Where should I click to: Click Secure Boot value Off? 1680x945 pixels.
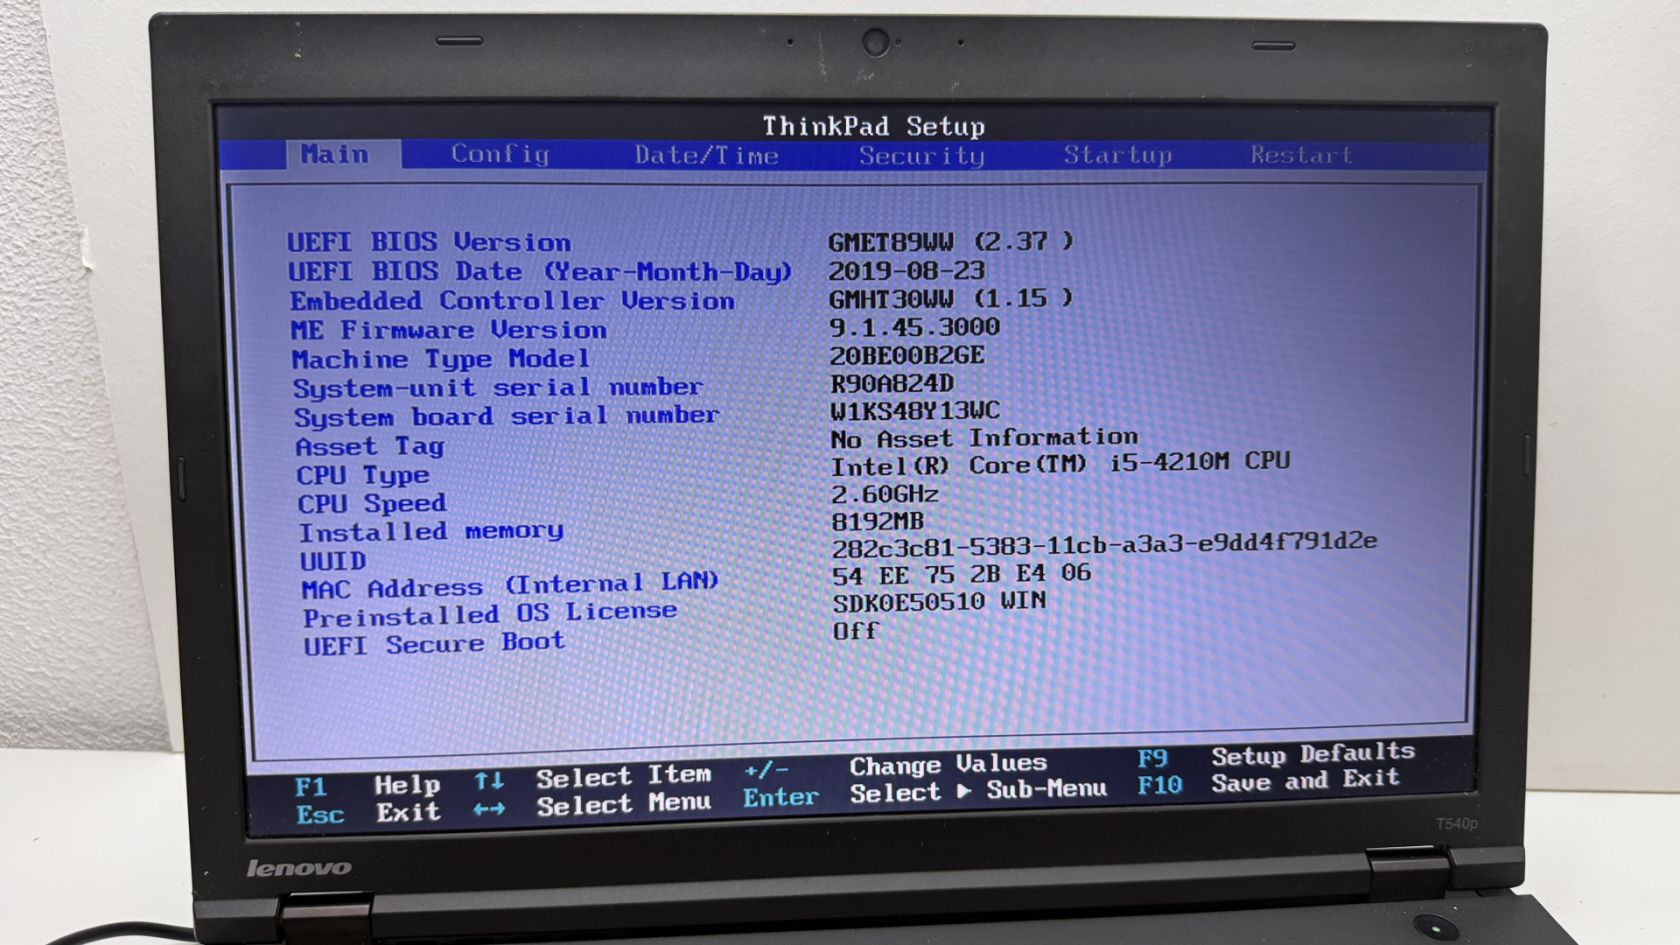tap(855, 631)
